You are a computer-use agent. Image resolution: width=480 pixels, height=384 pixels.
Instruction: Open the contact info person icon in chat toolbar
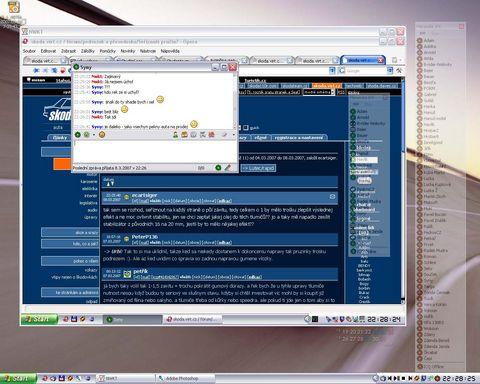tap(175, 134)
